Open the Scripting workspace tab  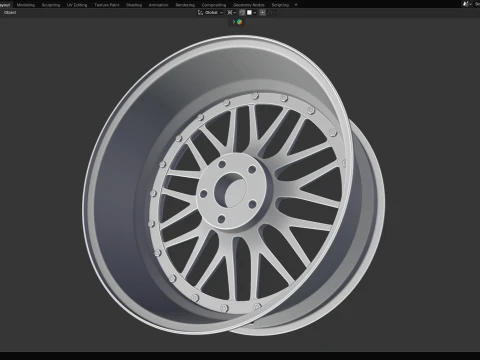(x=280, y=5)
